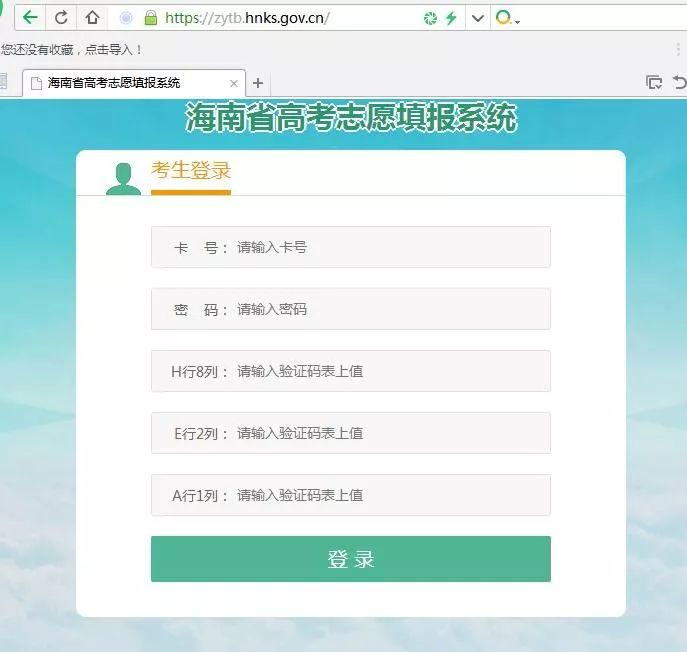
Task: Open a new tab with the plus button
Action: point(258,83)
